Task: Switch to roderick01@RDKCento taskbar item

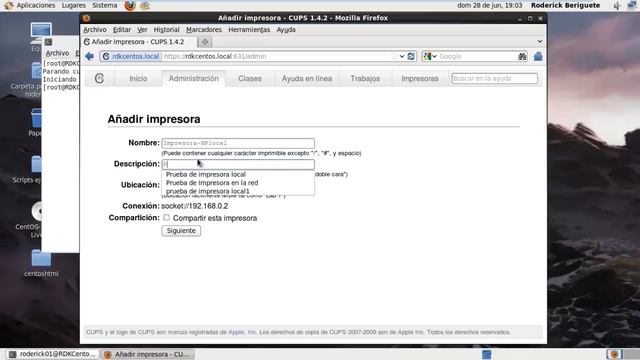Action: (53, 354)
